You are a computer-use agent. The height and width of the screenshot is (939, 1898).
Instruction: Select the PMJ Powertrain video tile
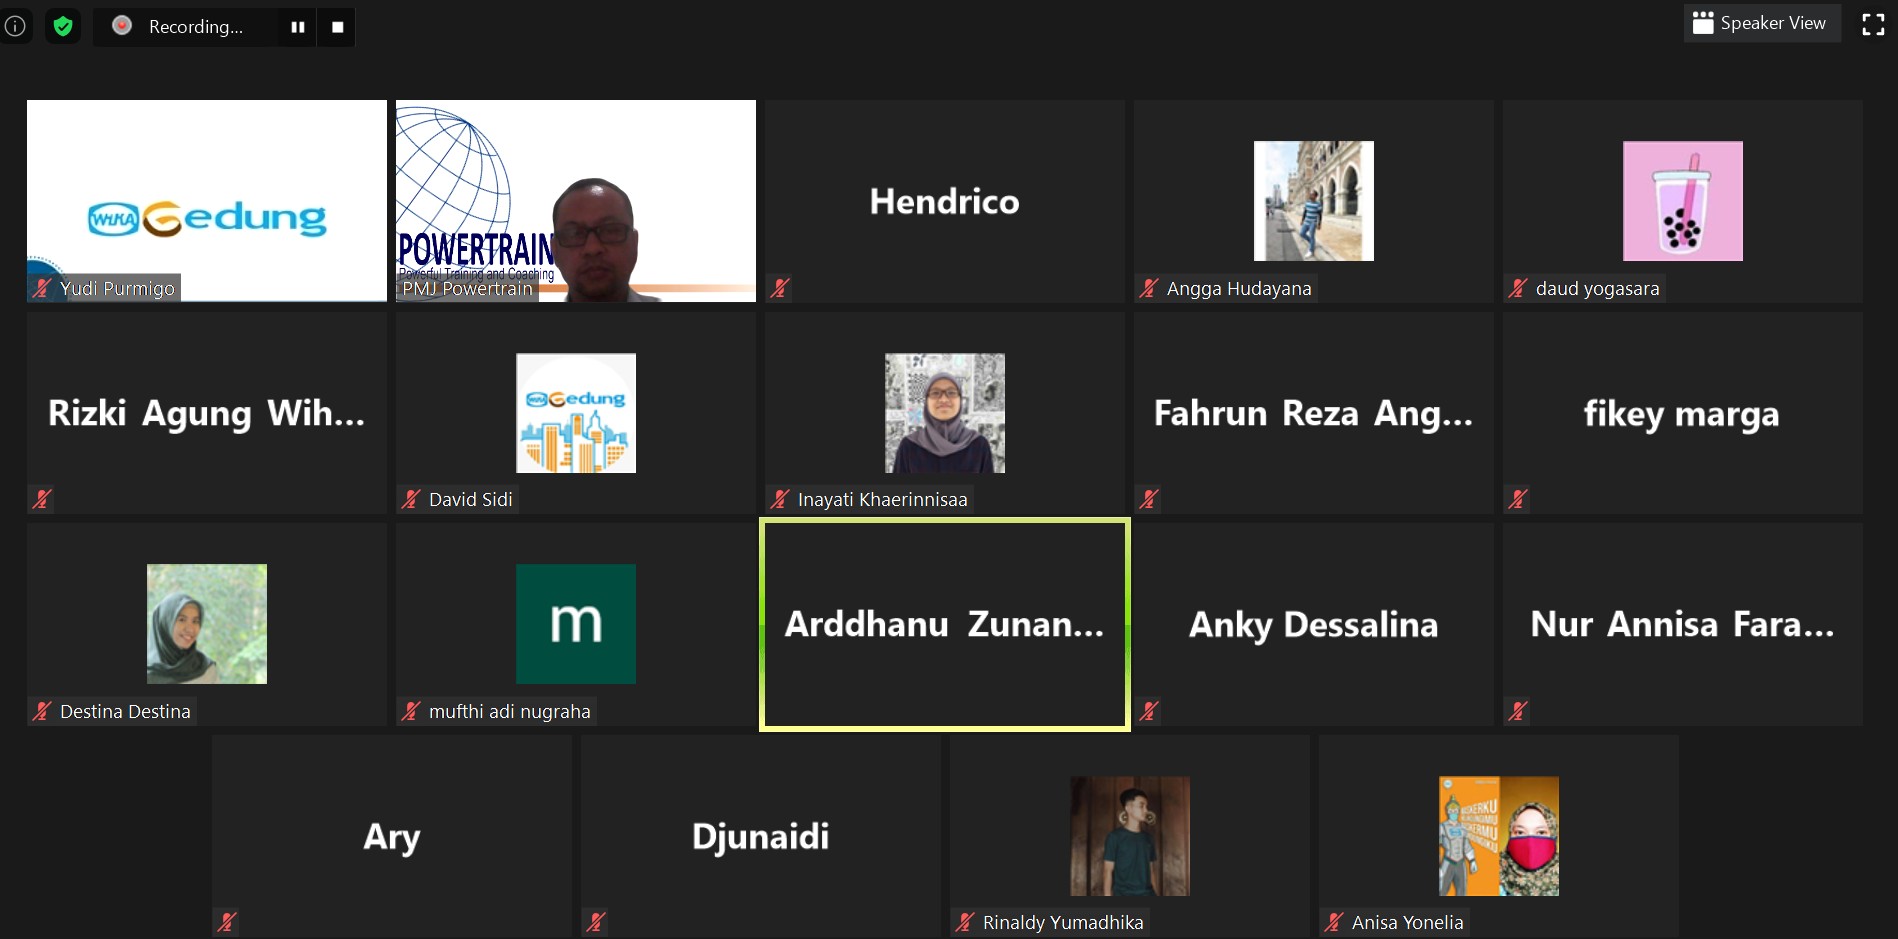tap(575, 200)
